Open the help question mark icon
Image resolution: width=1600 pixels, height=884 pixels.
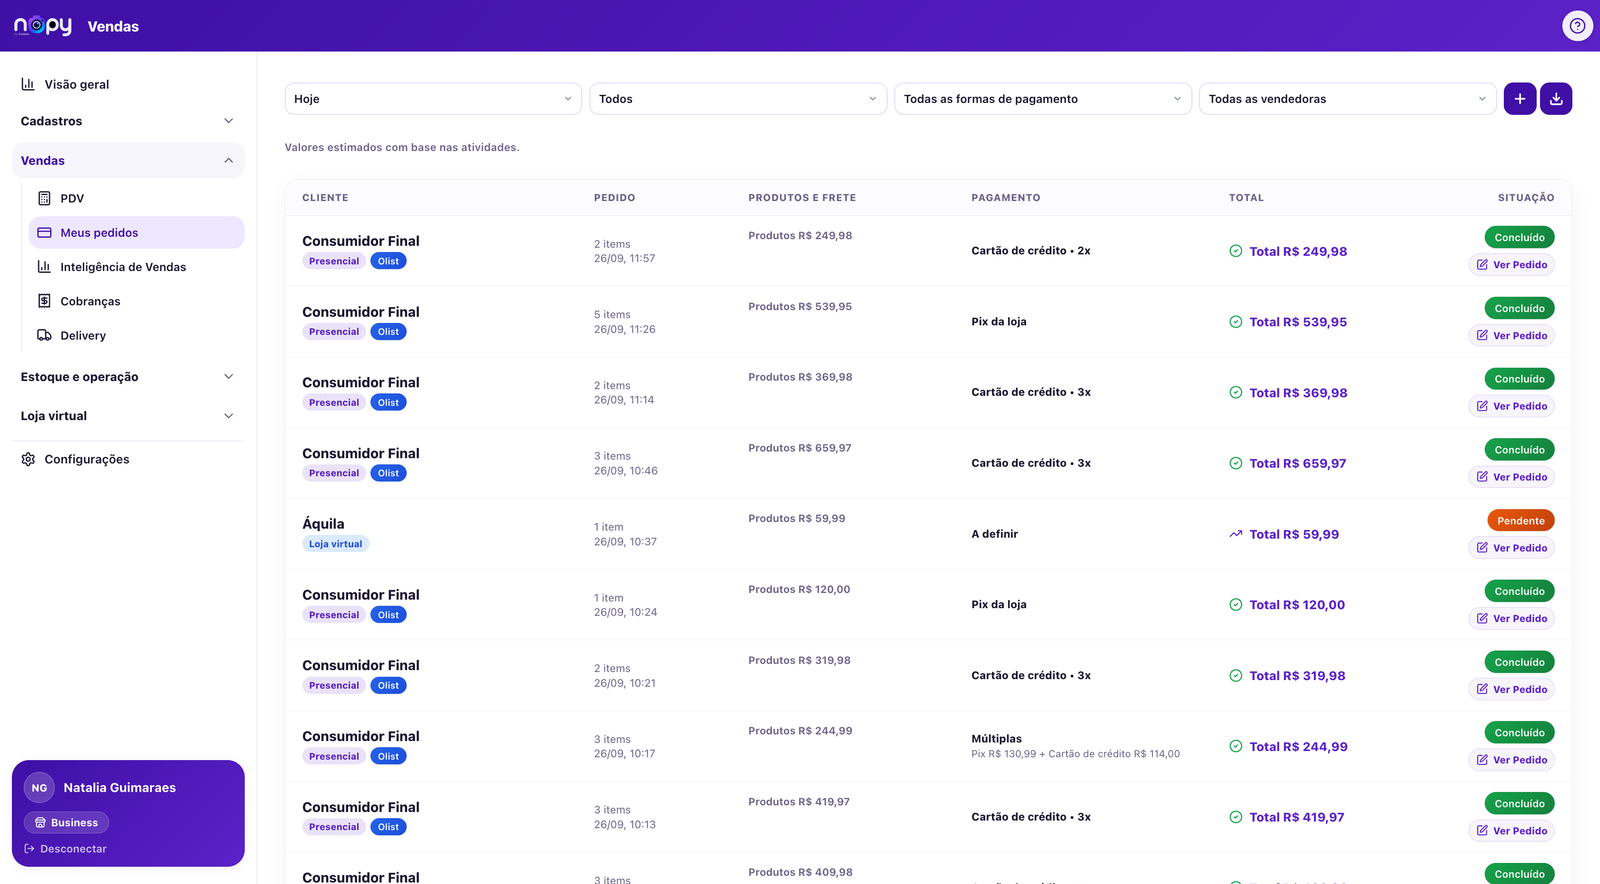tap(1577, 26)
